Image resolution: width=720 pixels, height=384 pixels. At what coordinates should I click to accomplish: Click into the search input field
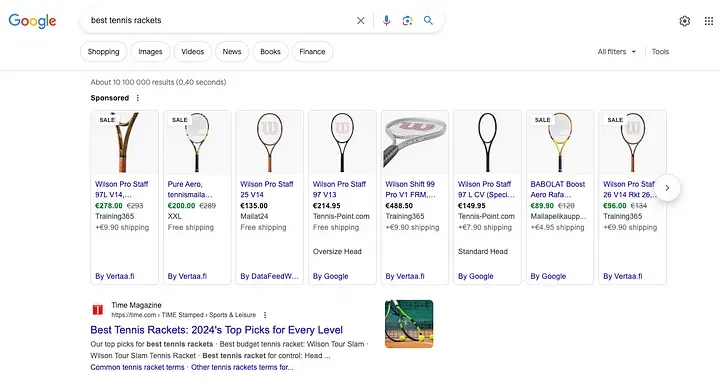220,20
